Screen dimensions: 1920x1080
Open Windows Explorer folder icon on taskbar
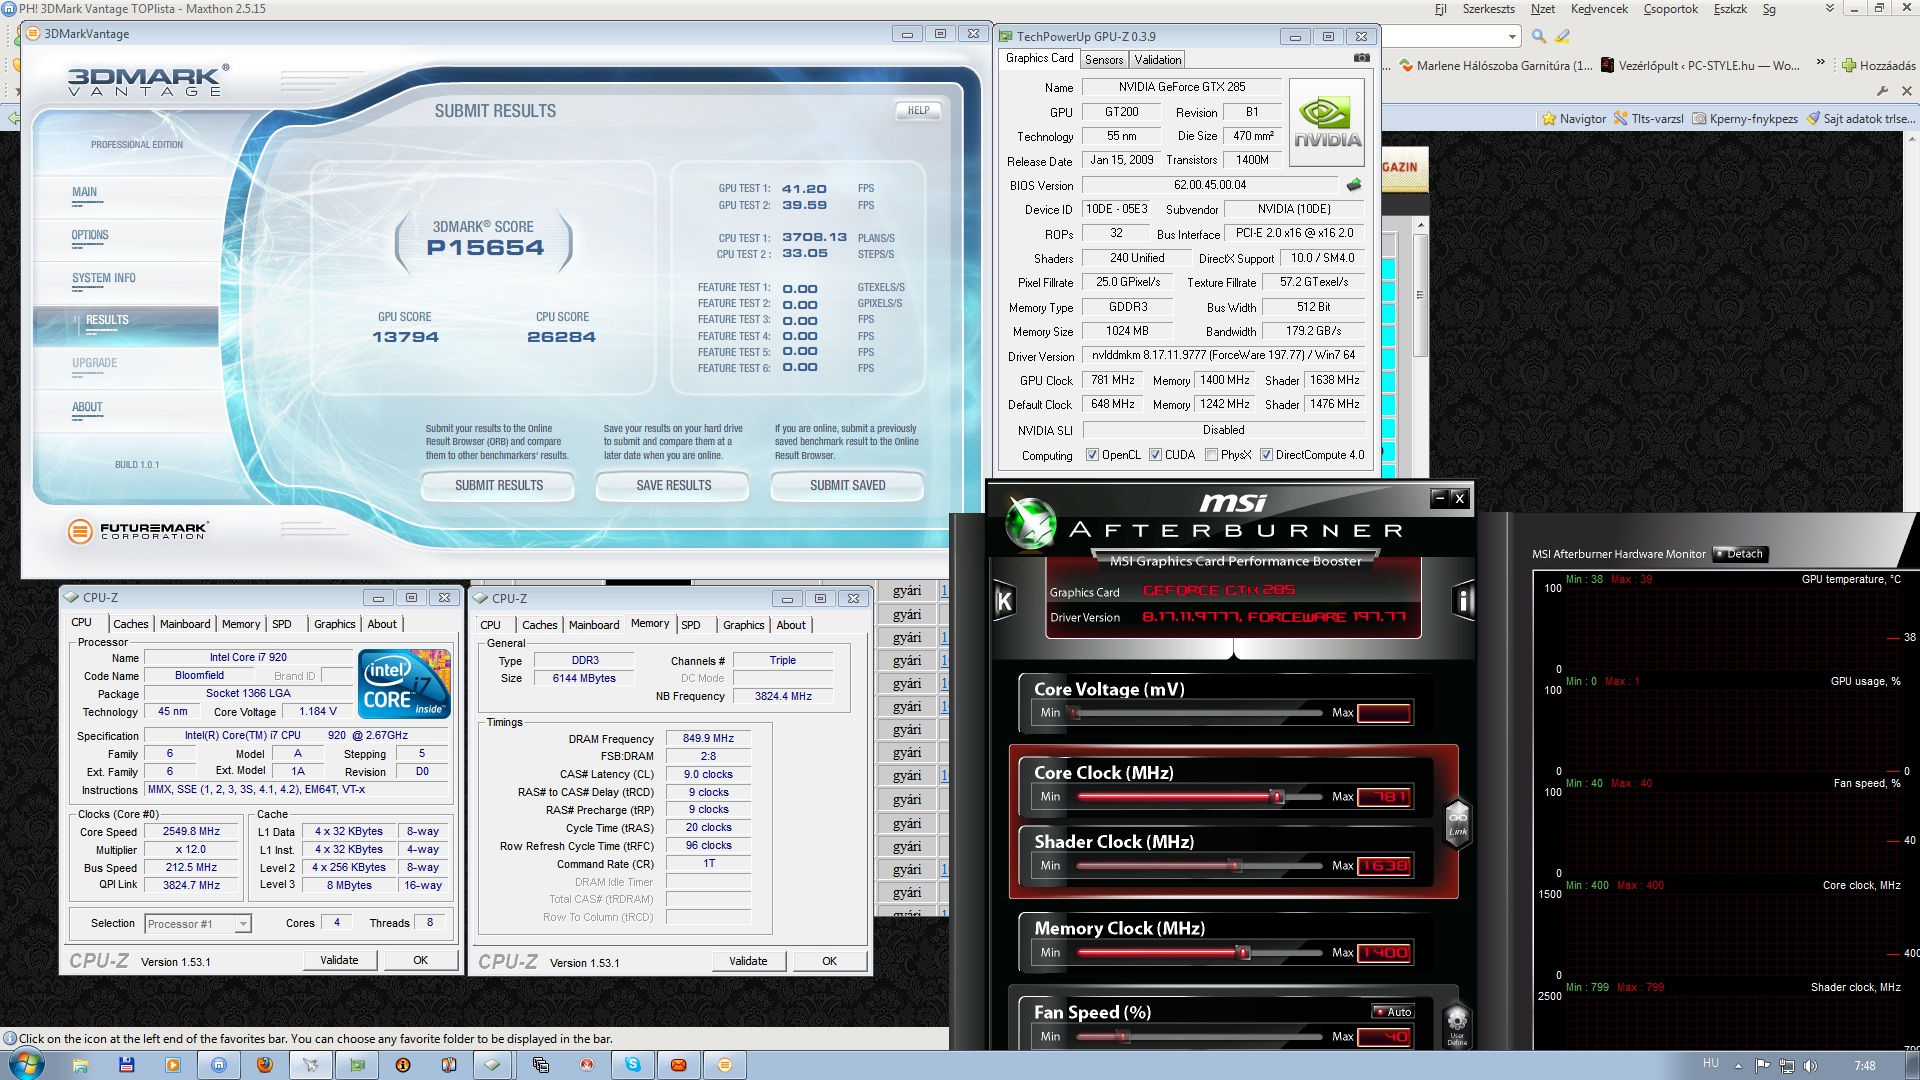click(x=81, y=1065)
